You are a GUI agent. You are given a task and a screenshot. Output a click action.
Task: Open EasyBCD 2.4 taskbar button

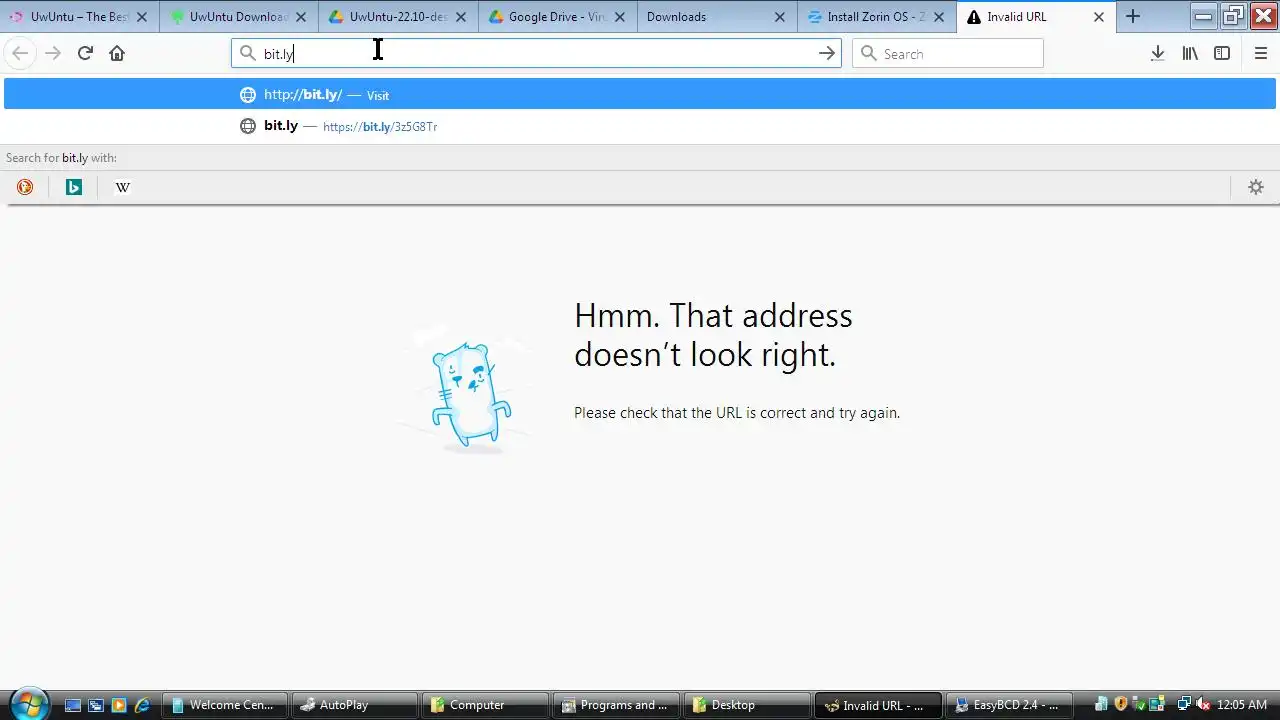pyautogui.click(x=1009, y=705)
